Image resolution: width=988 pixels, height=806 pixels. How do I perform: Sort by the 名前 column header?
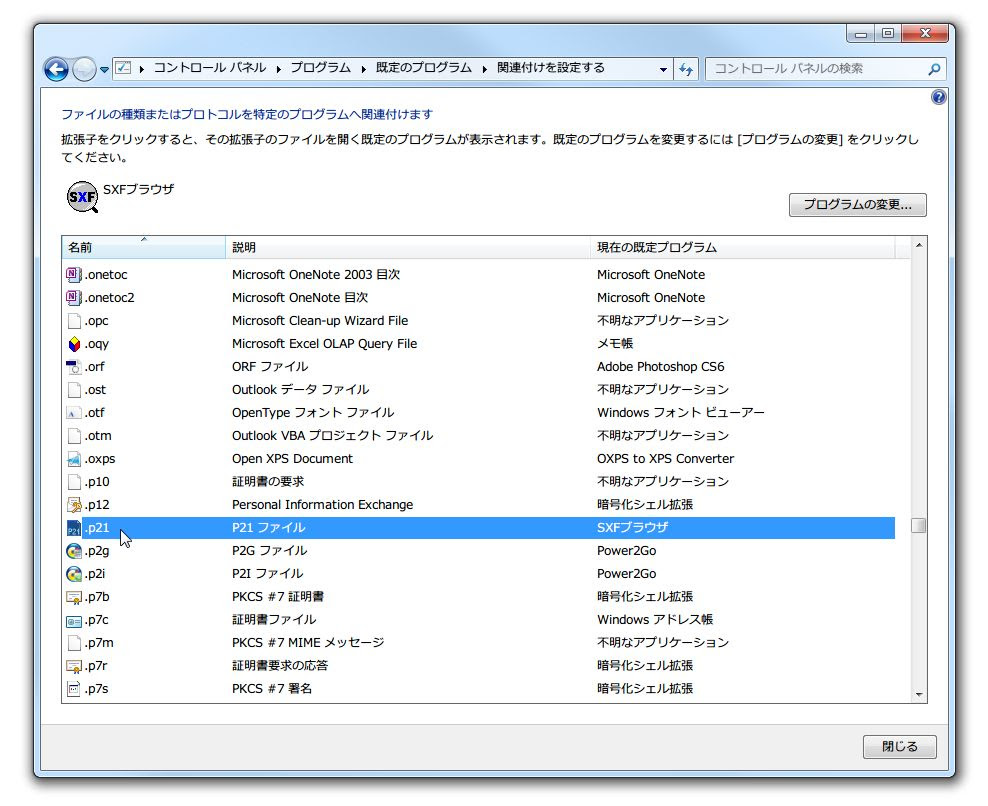(144, 247)
